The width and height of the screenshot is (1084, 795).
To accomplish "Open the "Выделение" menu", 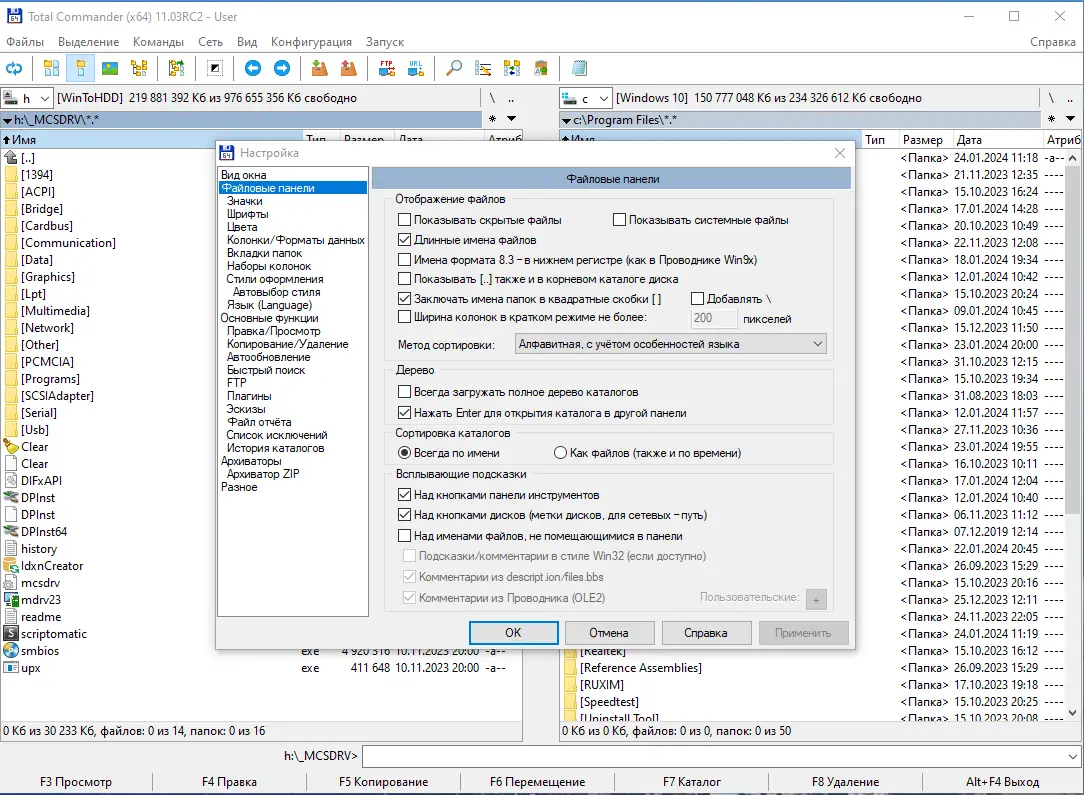I will coord(88,42).
